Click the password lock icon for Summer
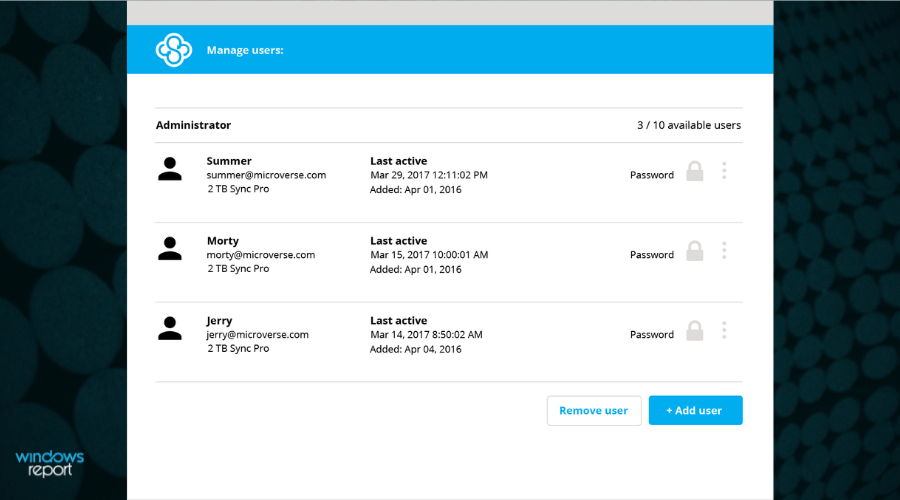This screenshot has height=500, width=900. [694, 172]
